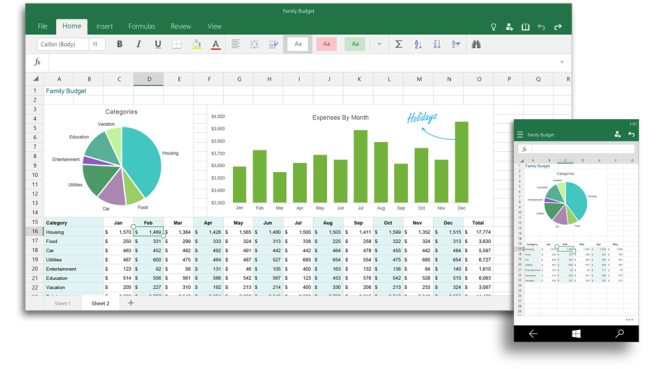Click the select-all corner triangle in tablet grid

click(x=36, y=79)
